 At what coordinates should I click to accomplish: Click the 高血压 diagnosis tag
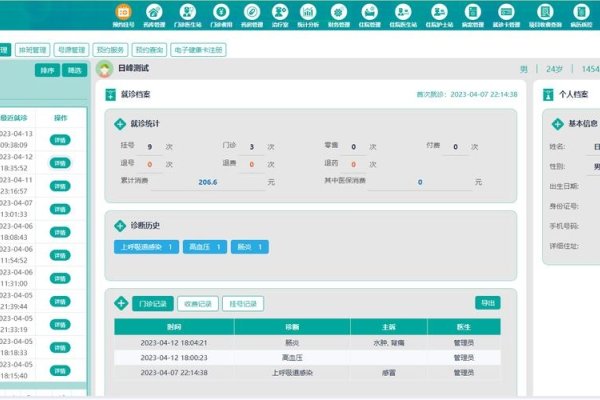pyautogui.click(x=205, y=247)
